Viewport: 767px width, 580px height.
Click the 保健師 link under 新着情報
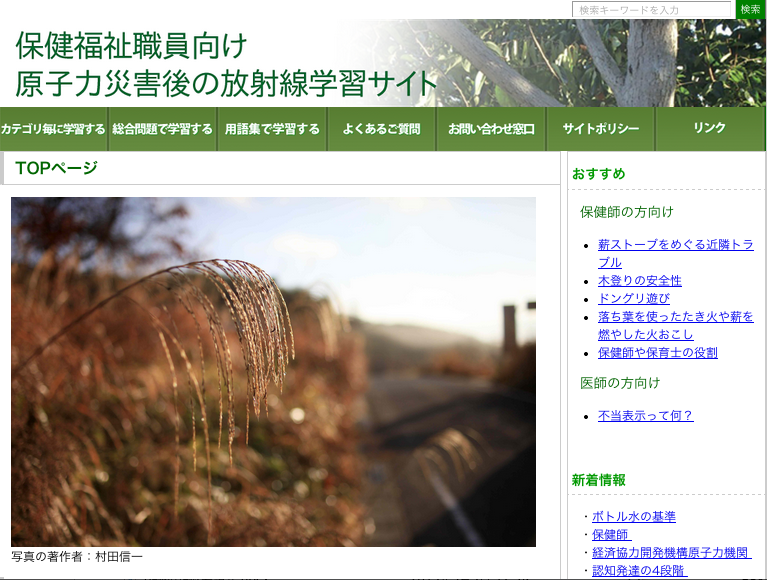[x=611, y=535]
